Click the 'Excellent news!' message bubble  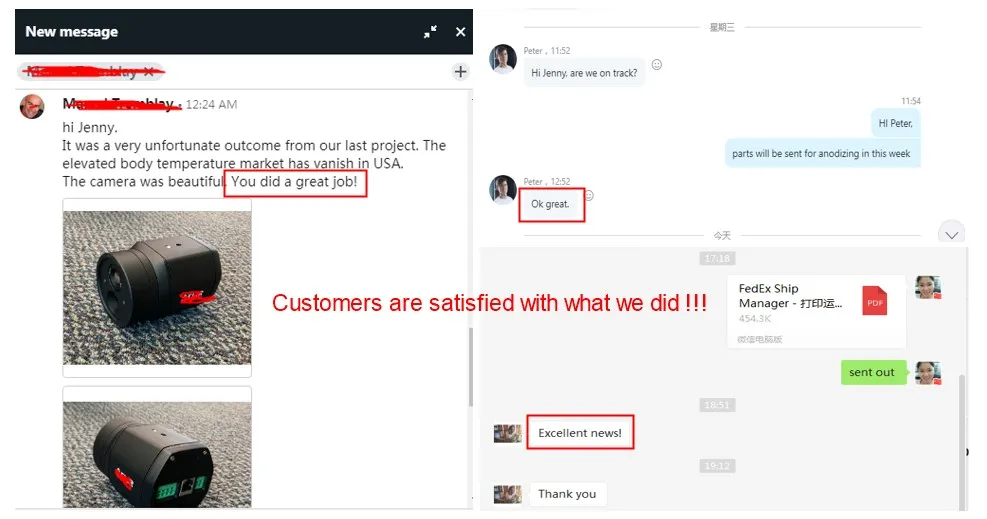[580, 433]
